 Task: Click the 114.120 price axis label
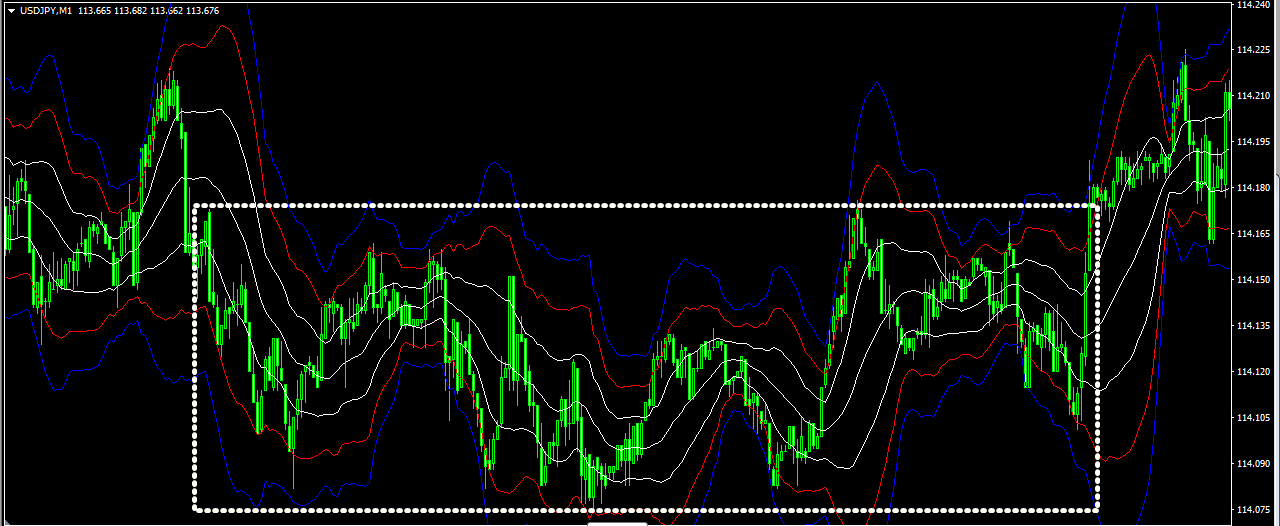click(1253, 372)
